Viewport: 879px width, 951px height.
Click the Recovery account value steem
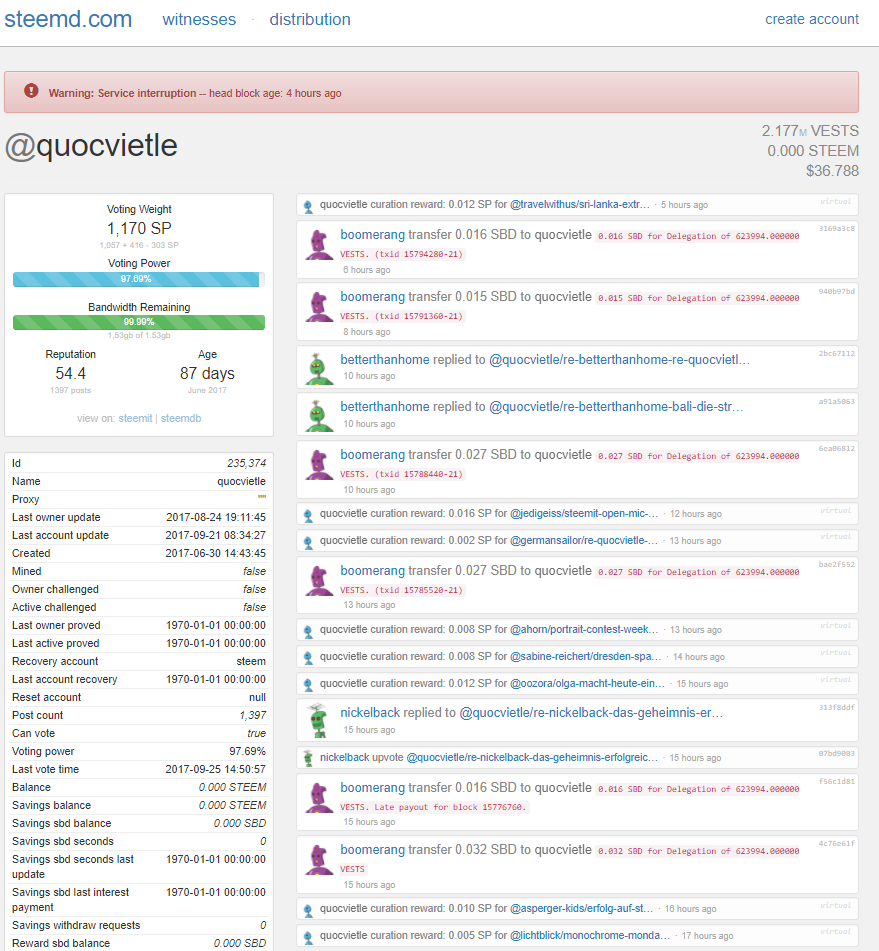point(251,662)
